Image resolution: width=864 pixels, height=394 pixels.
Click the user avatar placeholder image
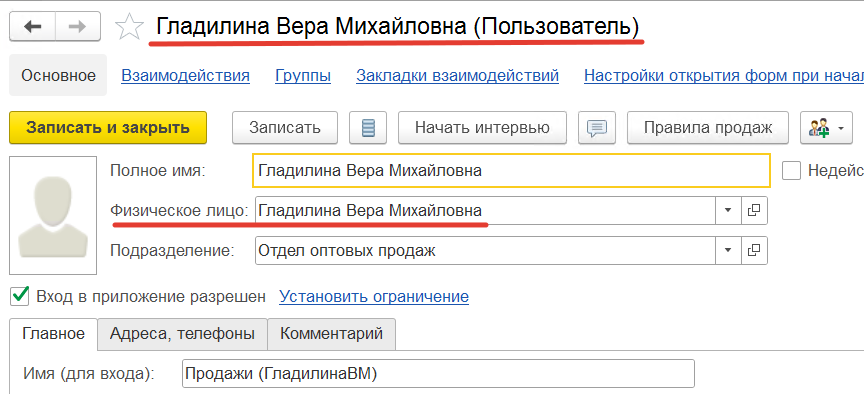click(53, 215)
